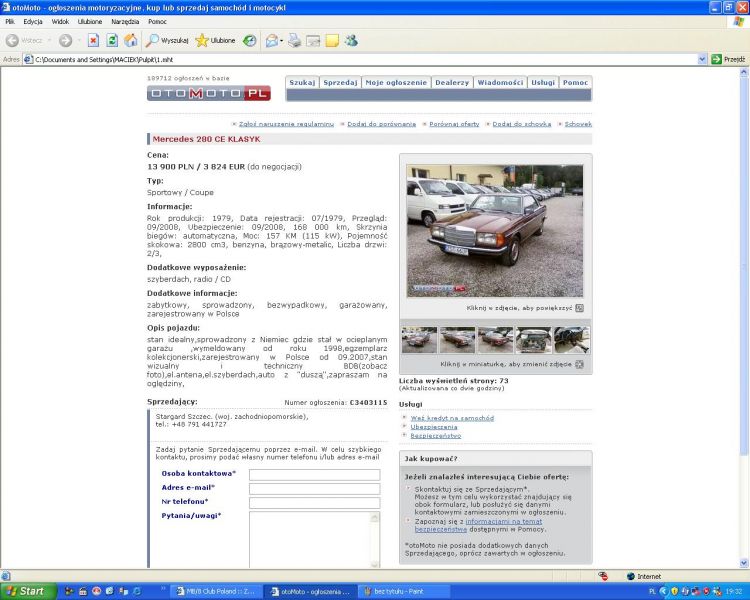Click the Ubezpieczenia link
750x600 pixels.
[x=434, y=427]
